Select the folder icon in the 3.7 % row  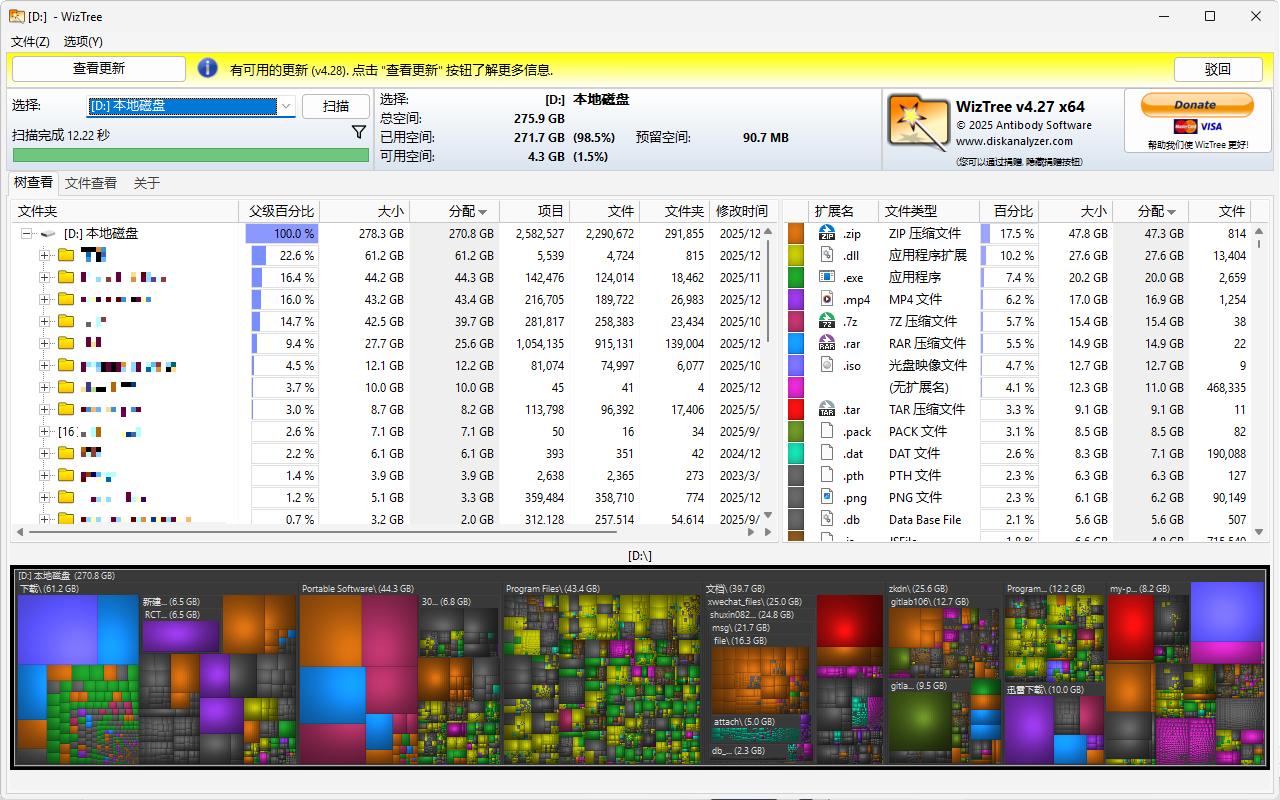[66, 387]
